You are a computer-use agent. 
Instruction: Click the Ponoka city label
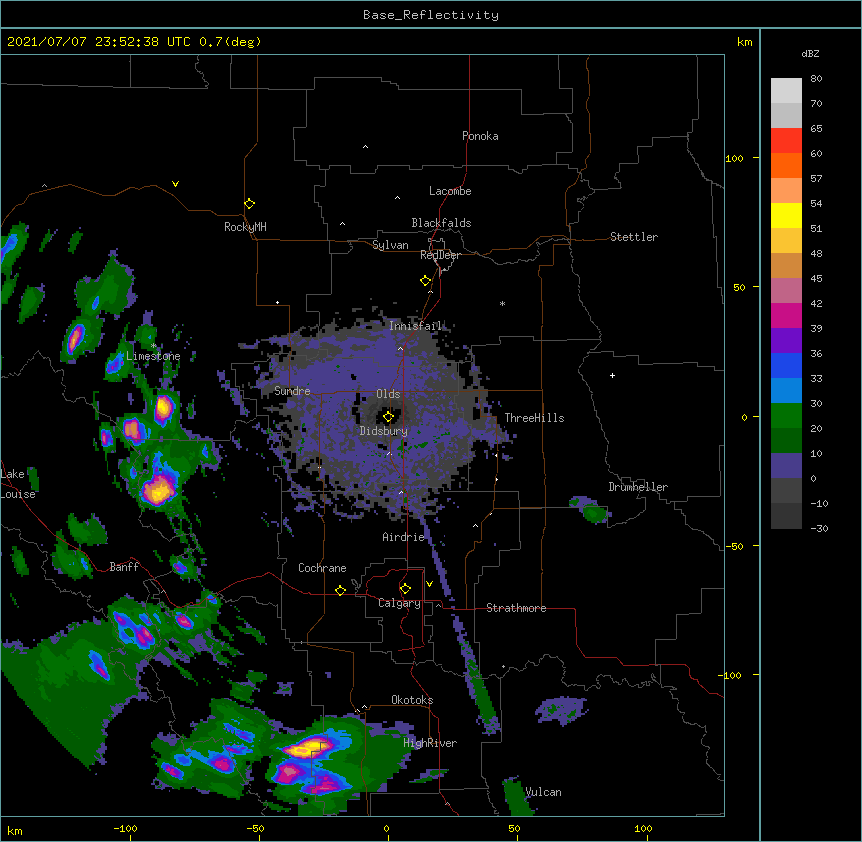(480, 136)
